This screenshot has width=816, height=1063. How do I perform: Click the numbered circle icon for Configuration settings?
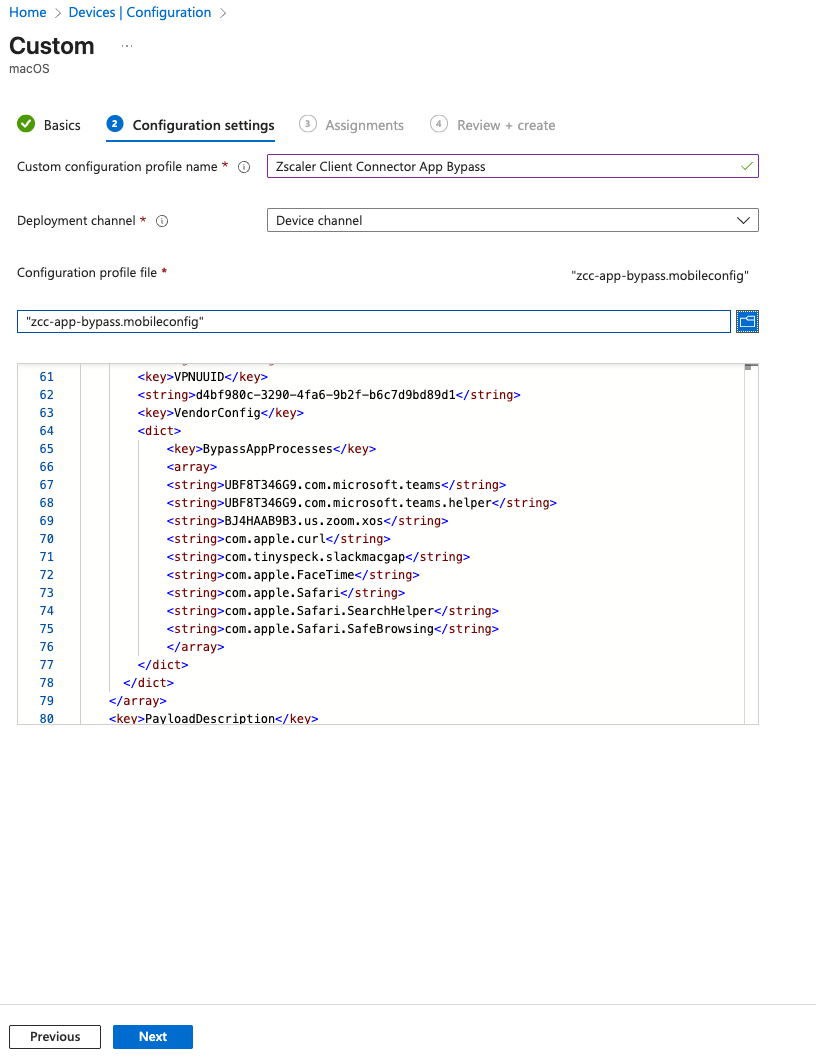[x=115, y=124]
